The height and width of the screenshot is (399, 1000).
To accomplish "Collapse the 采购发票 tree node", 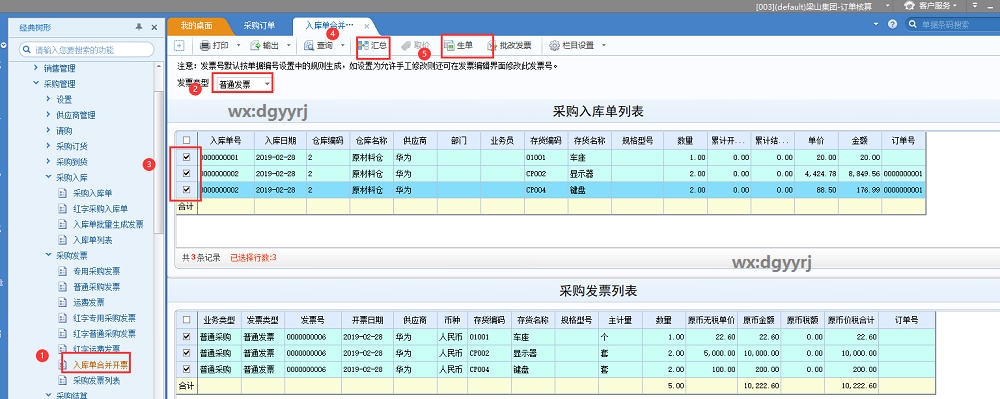I will click(x=48, y=256).
